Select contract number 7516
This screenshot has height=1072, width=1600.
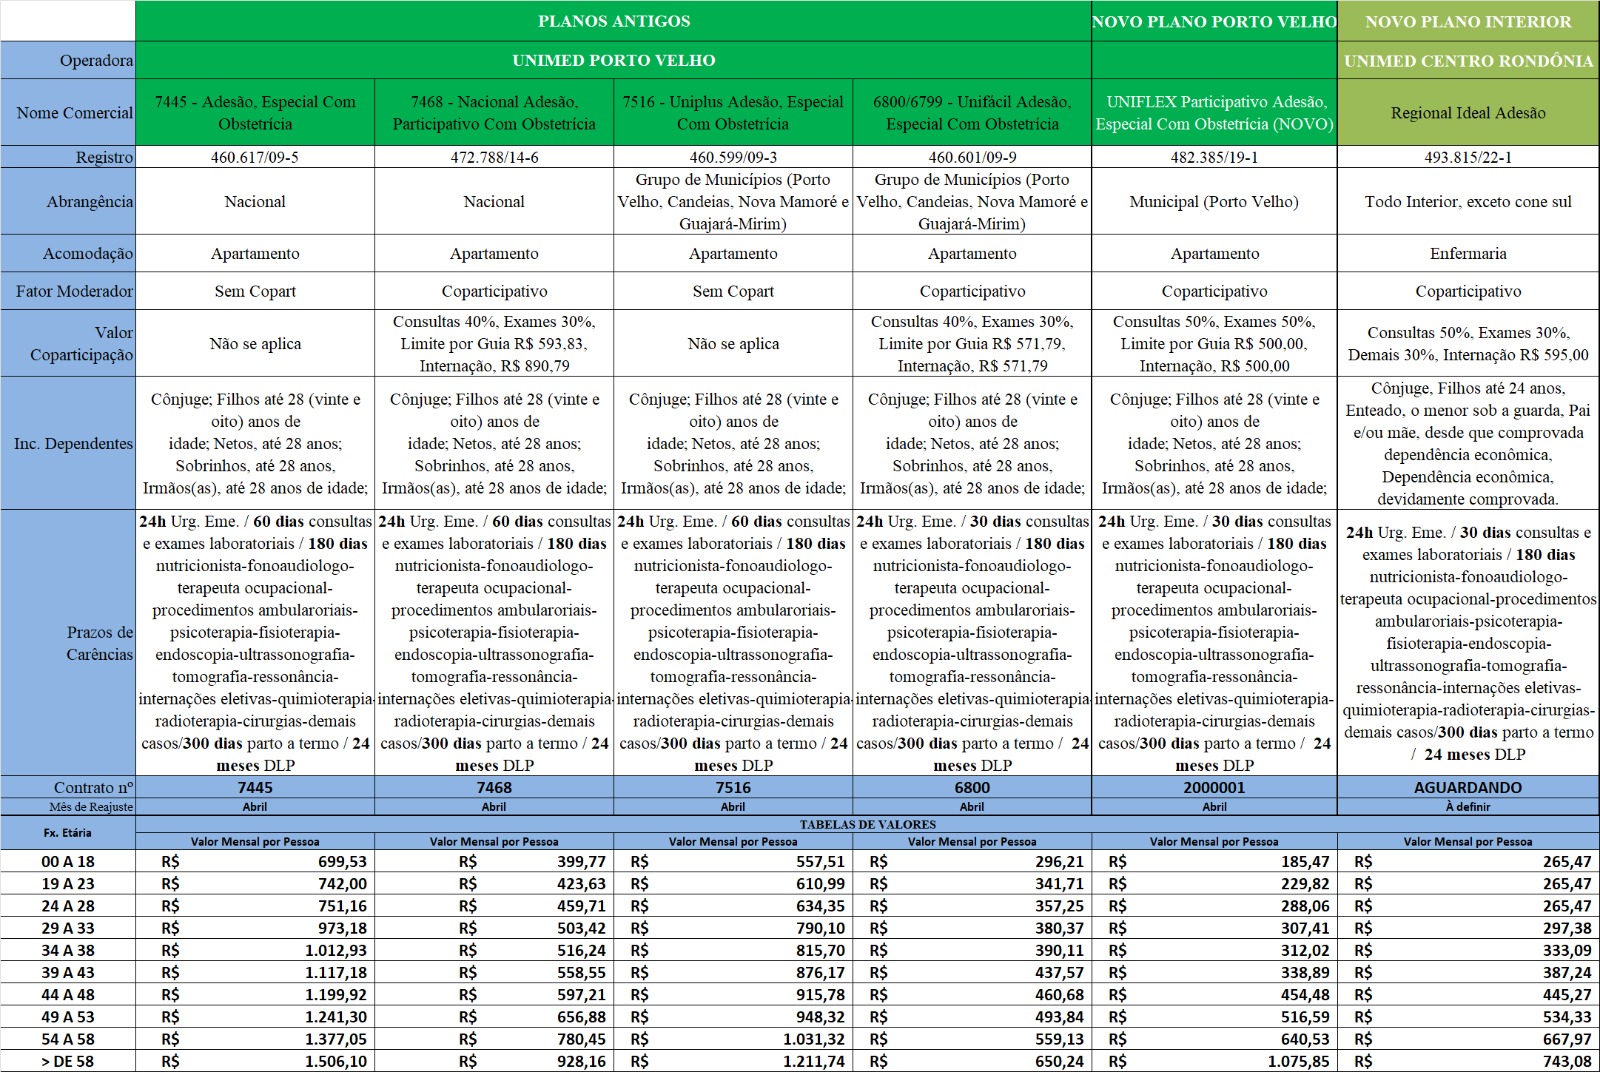click(733, 787)
